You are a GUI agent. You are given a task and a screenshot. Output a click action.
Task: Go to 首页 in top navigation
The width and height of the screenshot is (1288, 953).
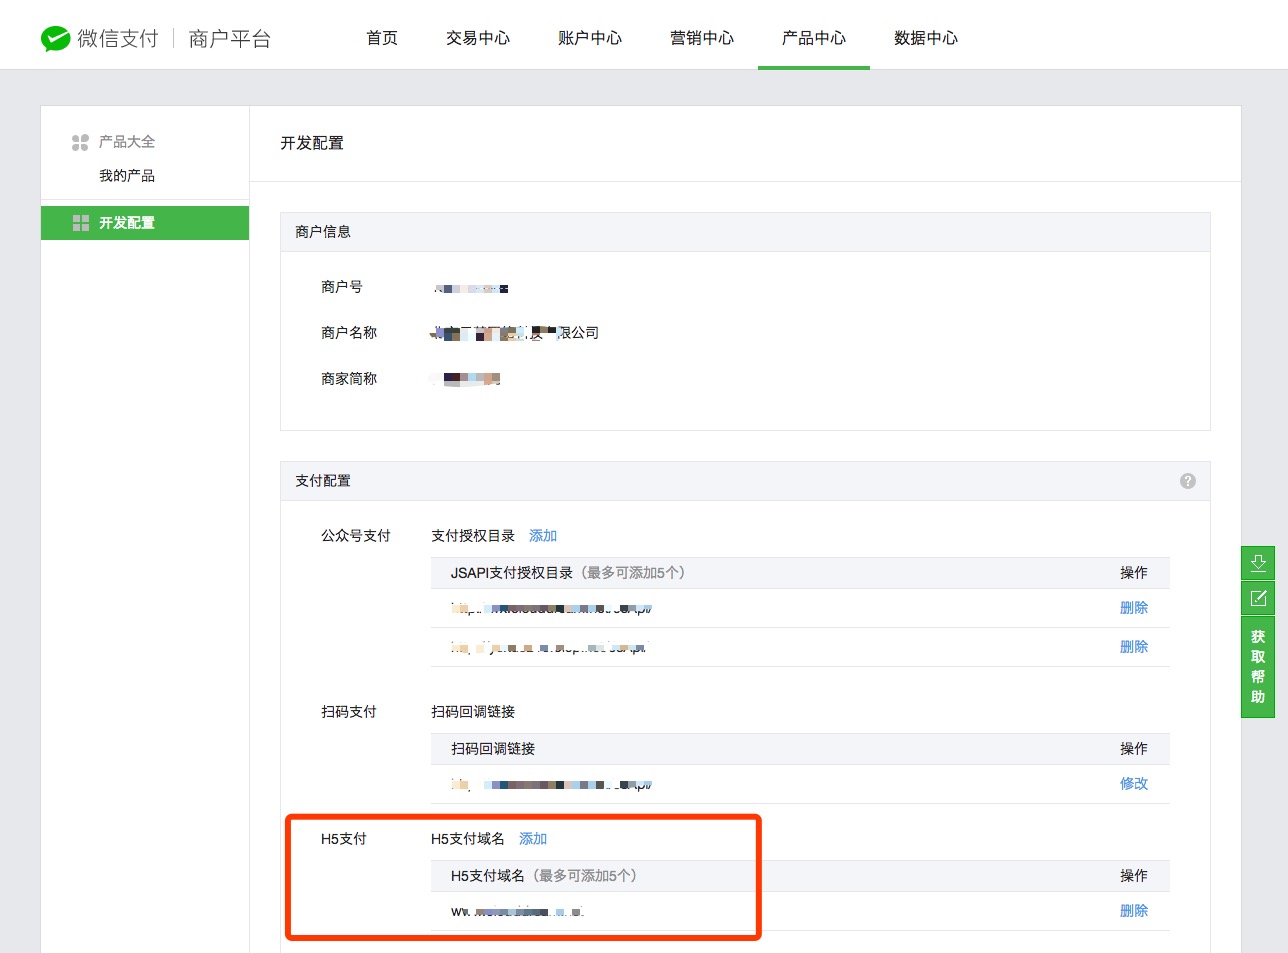click(382, 38)
